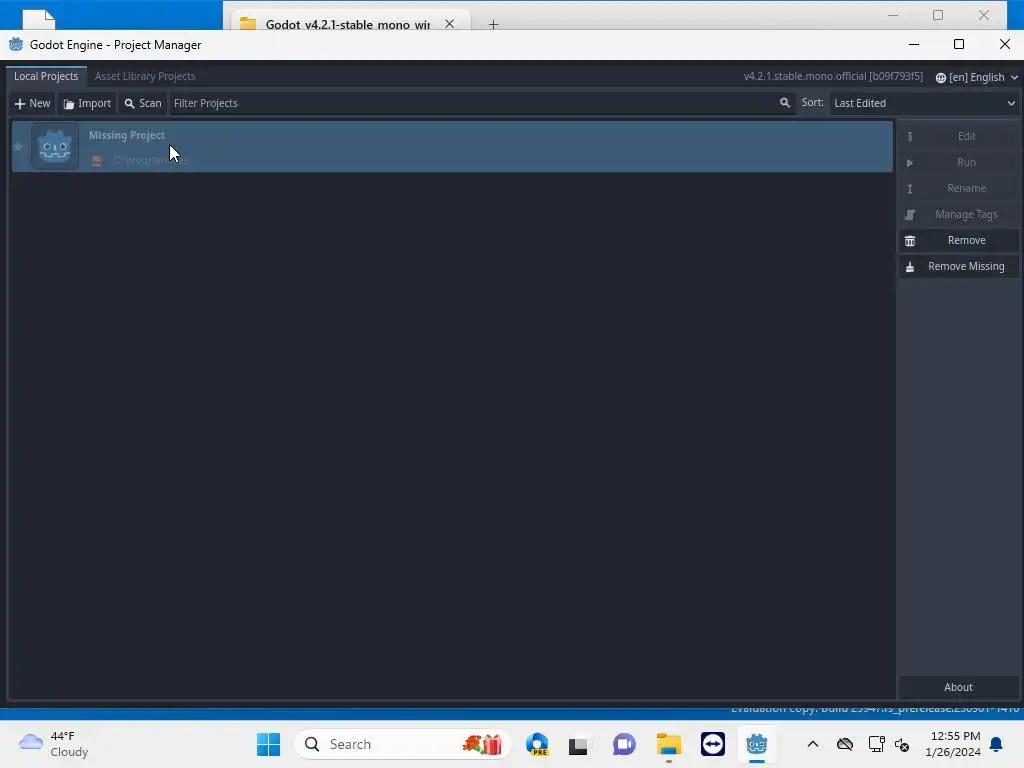Click the disabled Rename button
Screen dimensions: 1024x768
pos(959,188)
